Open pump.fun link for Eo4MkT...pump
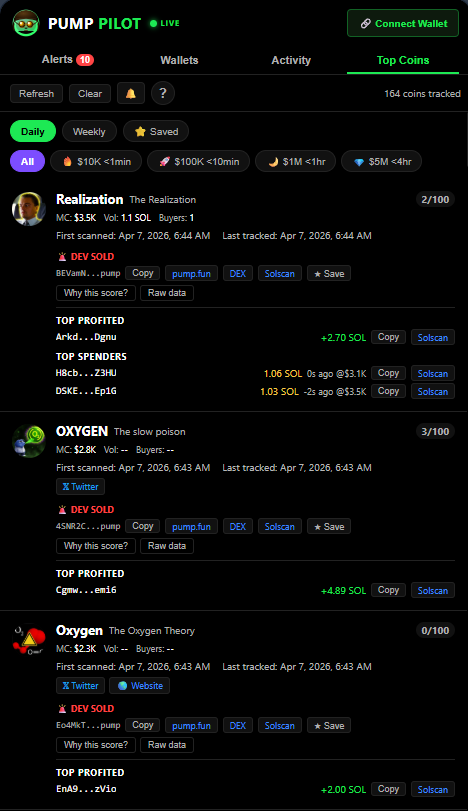Screen dimensions: 468x811 tap(191, 725)
